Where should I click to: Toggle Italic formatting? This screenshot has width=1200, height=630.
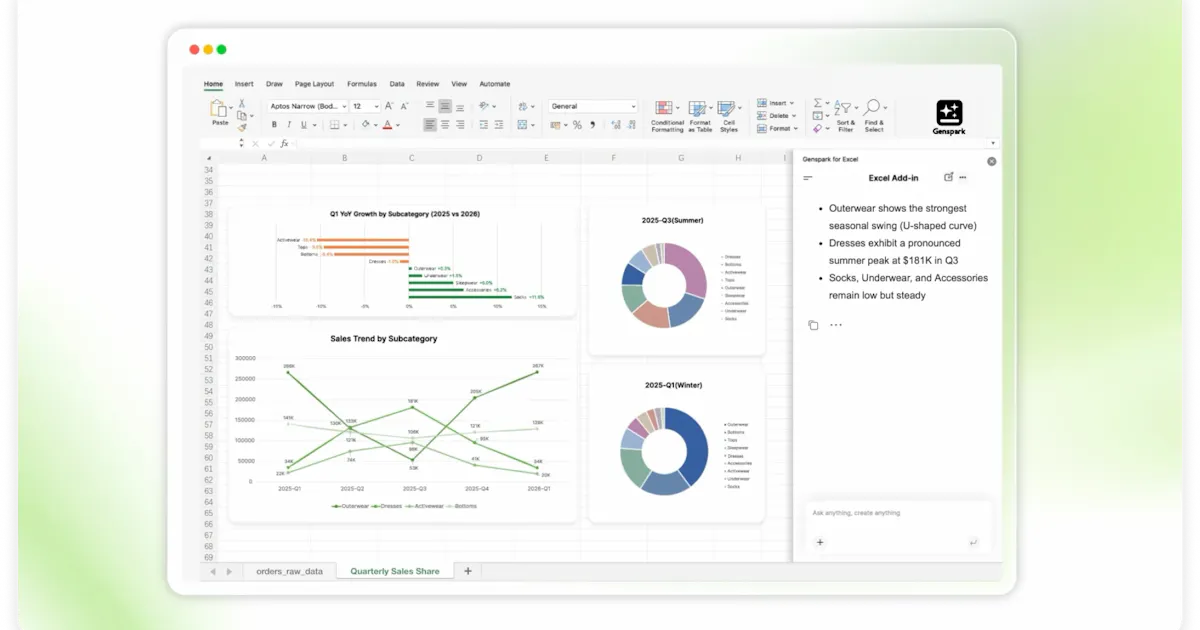click(x=289, y=125)
